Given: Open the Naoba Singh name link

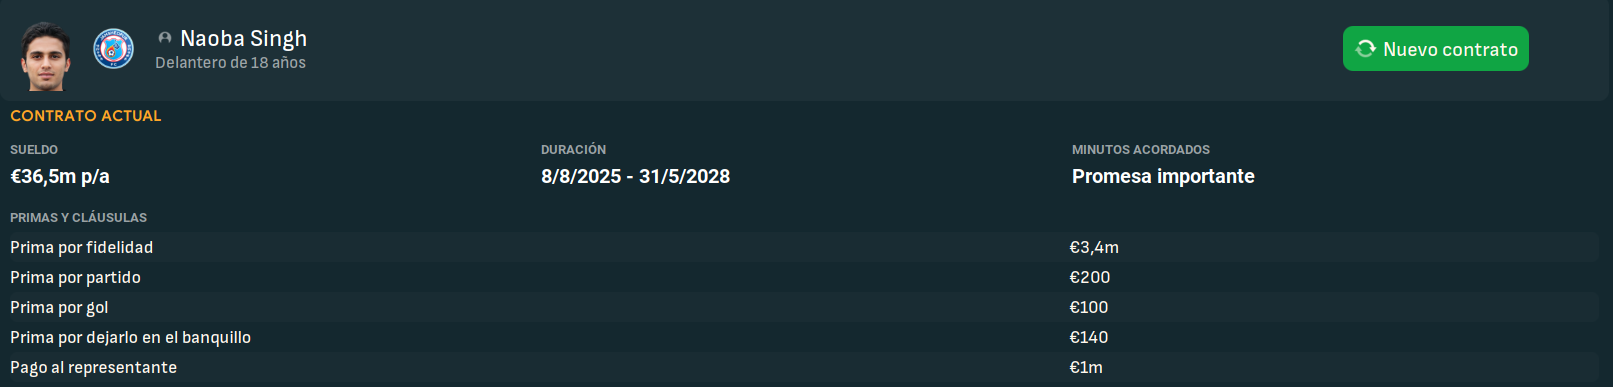Looking at the screenshot, I should (x=243, y=38).
